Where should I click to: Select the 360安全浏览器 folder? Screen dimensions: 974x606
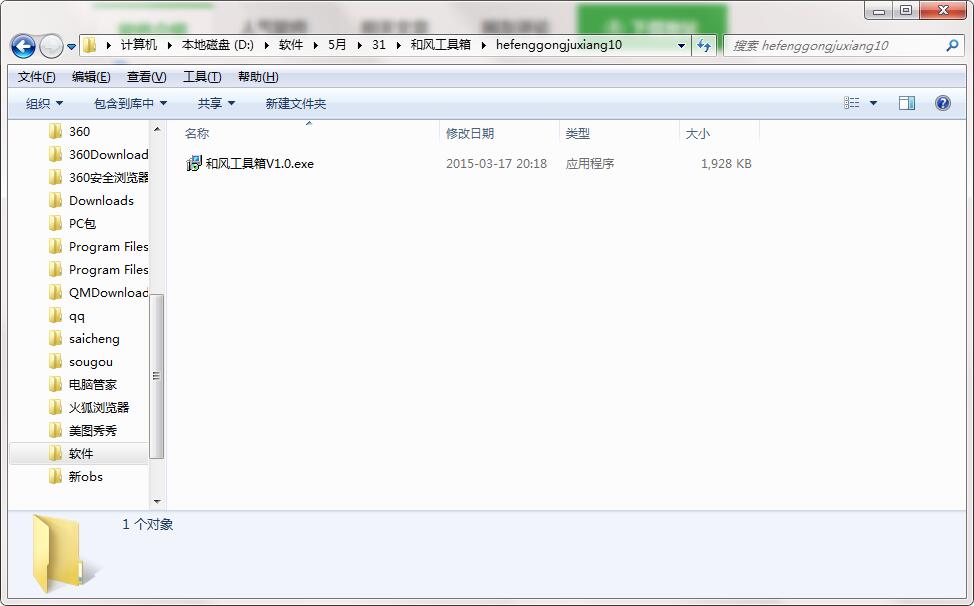click(x=109, y=178)
